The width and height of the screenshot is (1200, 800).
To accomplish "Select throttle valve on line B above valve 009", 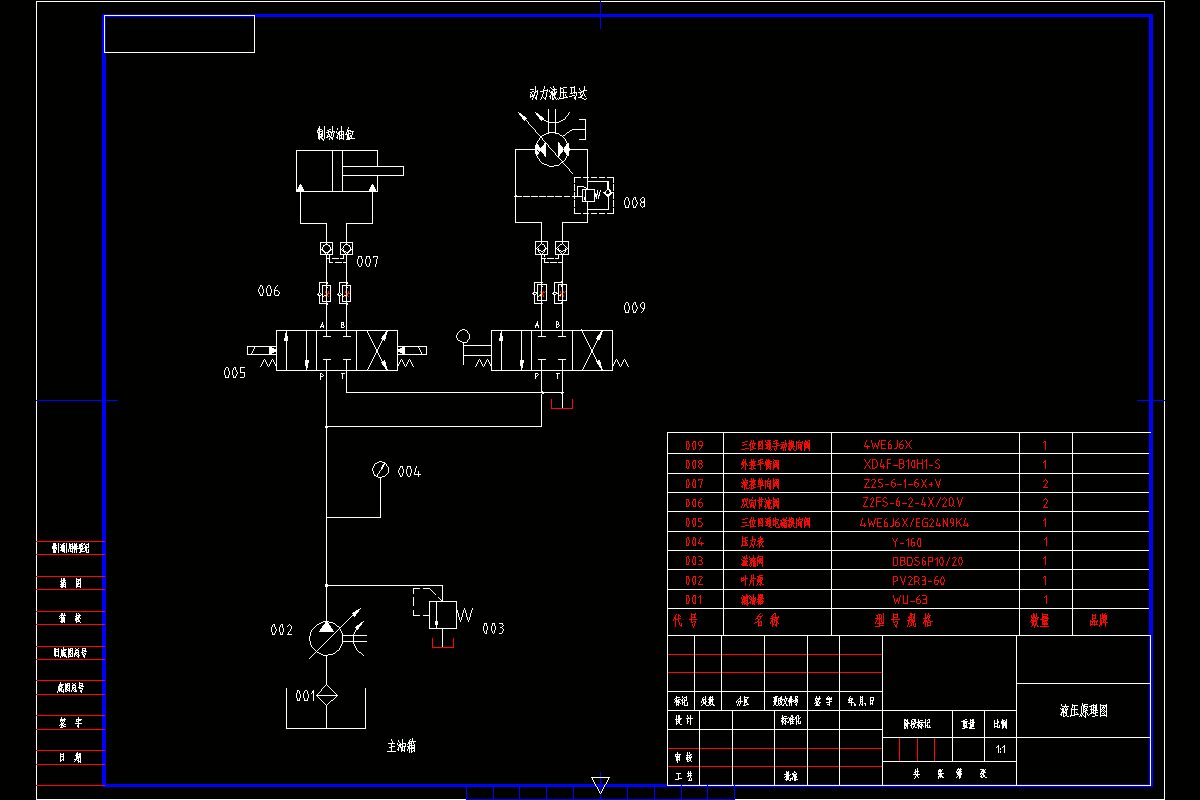I will 560,293.
